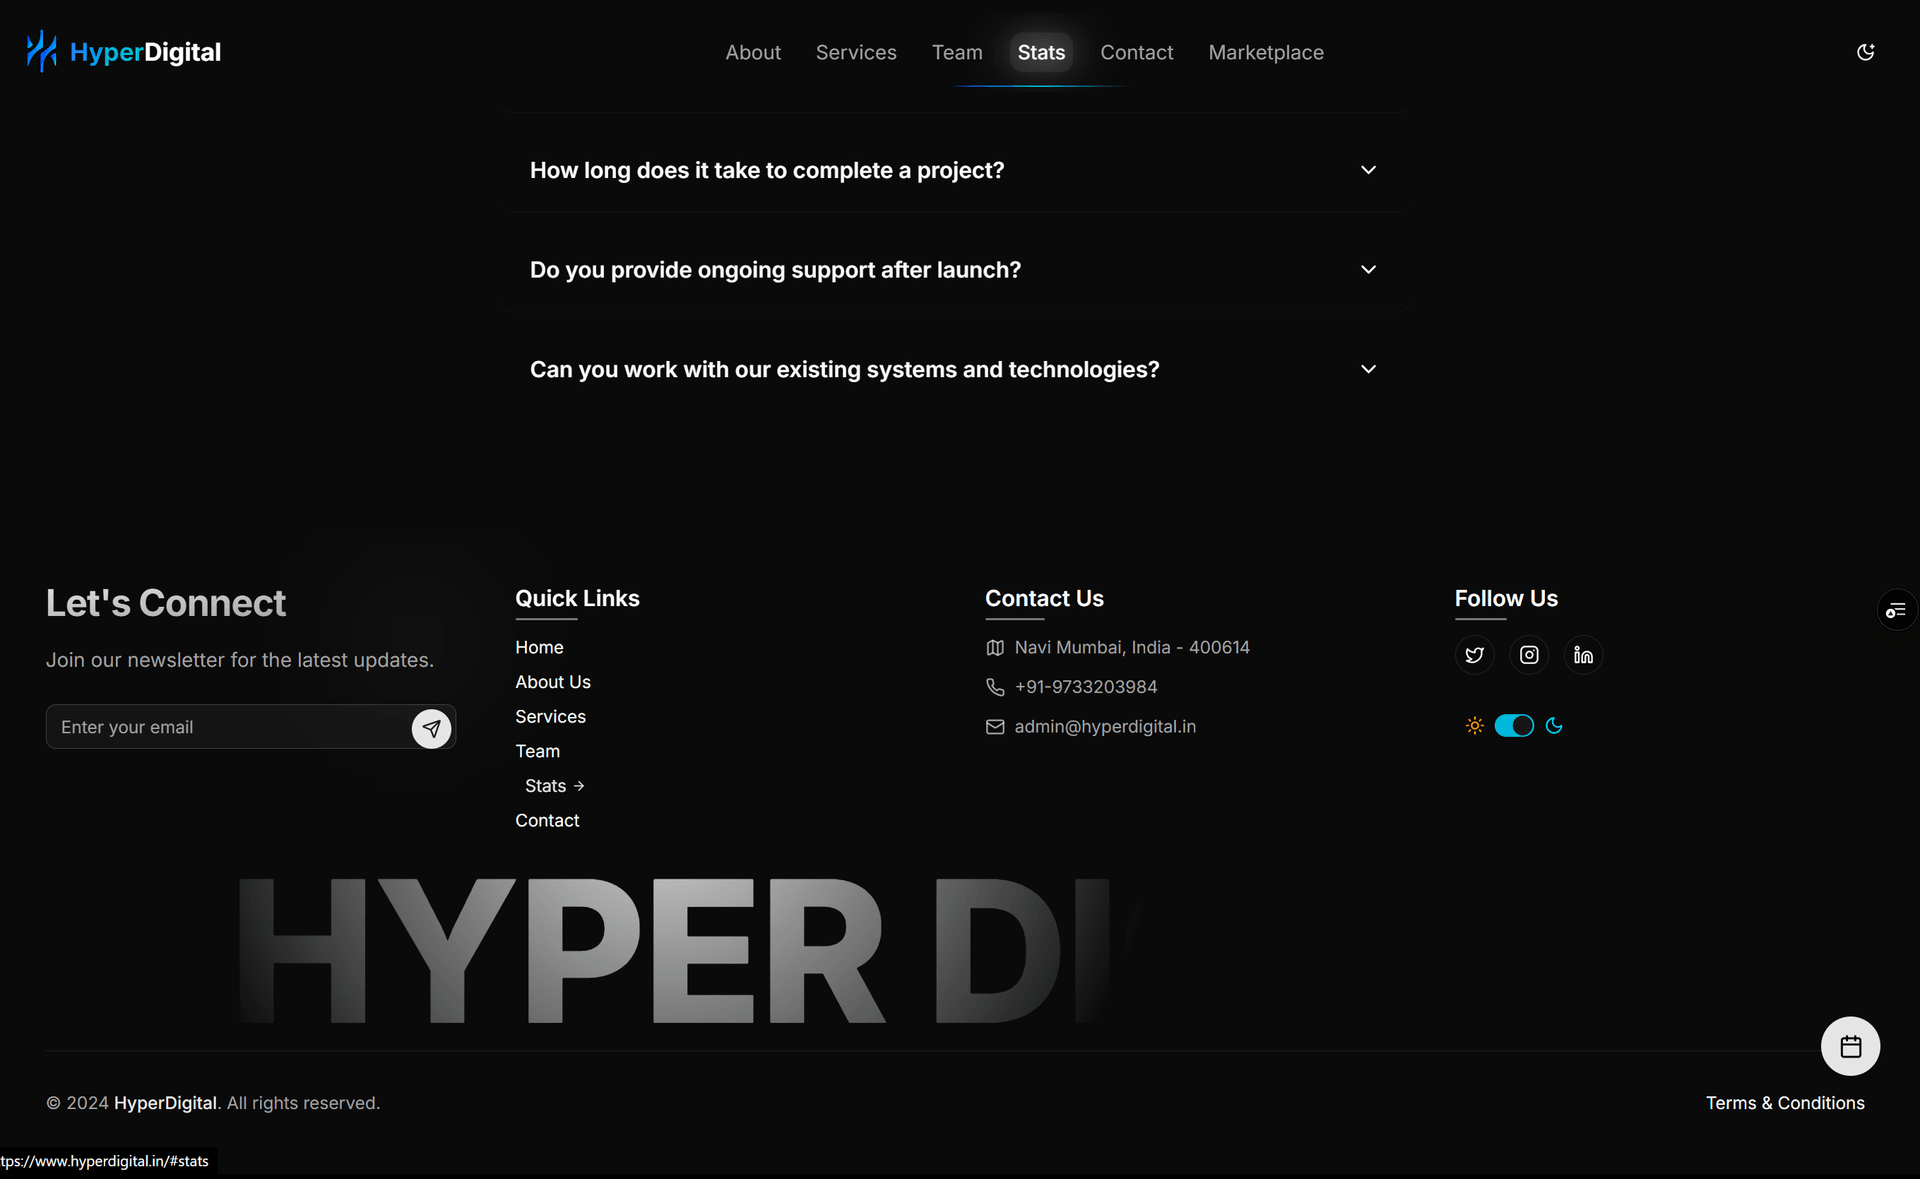
Task: Select Services in the top navigation
Action: [x=856, y=52]
